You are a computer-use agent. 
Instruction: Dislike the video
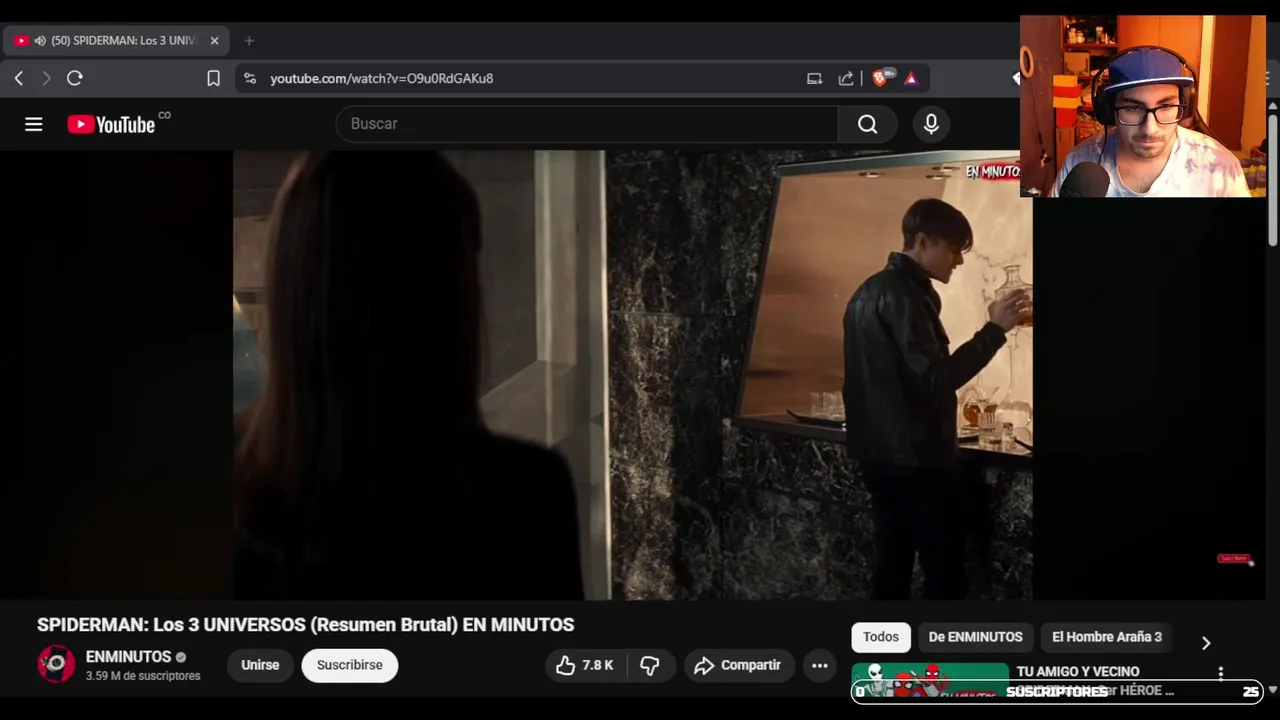pyautogui.click(x=650, y=665)
